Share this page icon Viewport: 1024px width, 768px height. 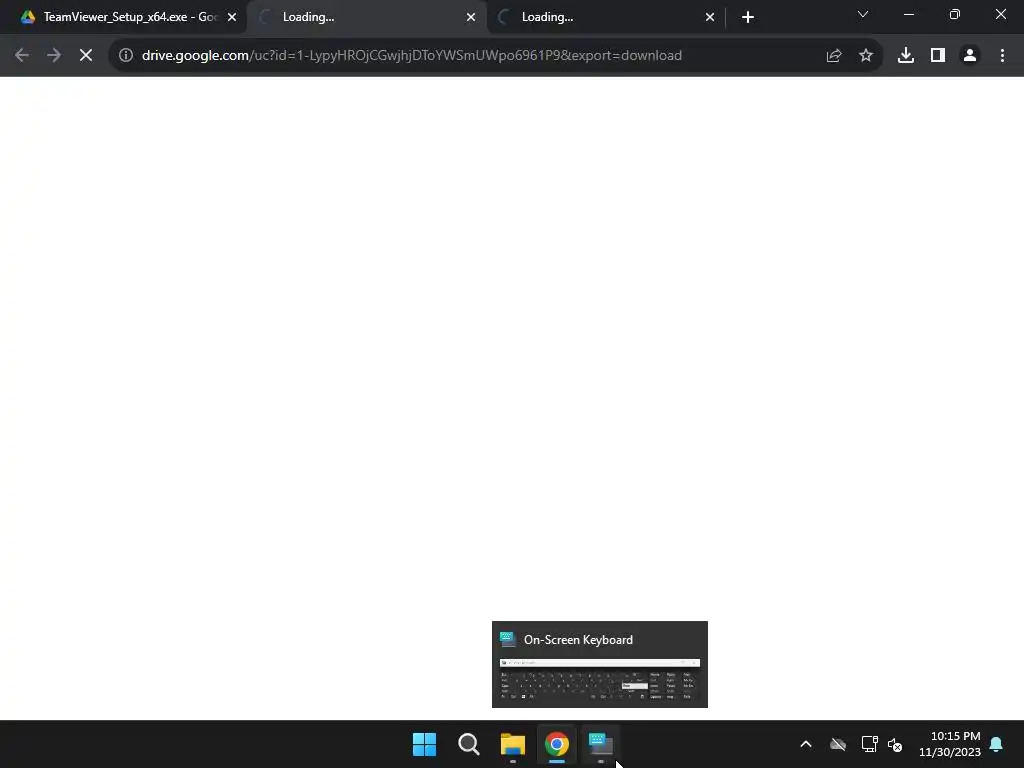(833, 56)
